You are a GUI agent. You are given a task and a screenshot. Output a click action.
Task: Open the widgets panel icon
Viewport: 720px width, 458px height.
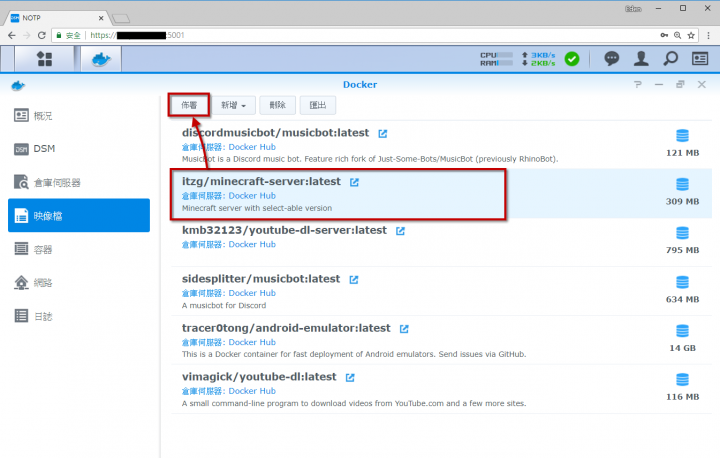700,59
